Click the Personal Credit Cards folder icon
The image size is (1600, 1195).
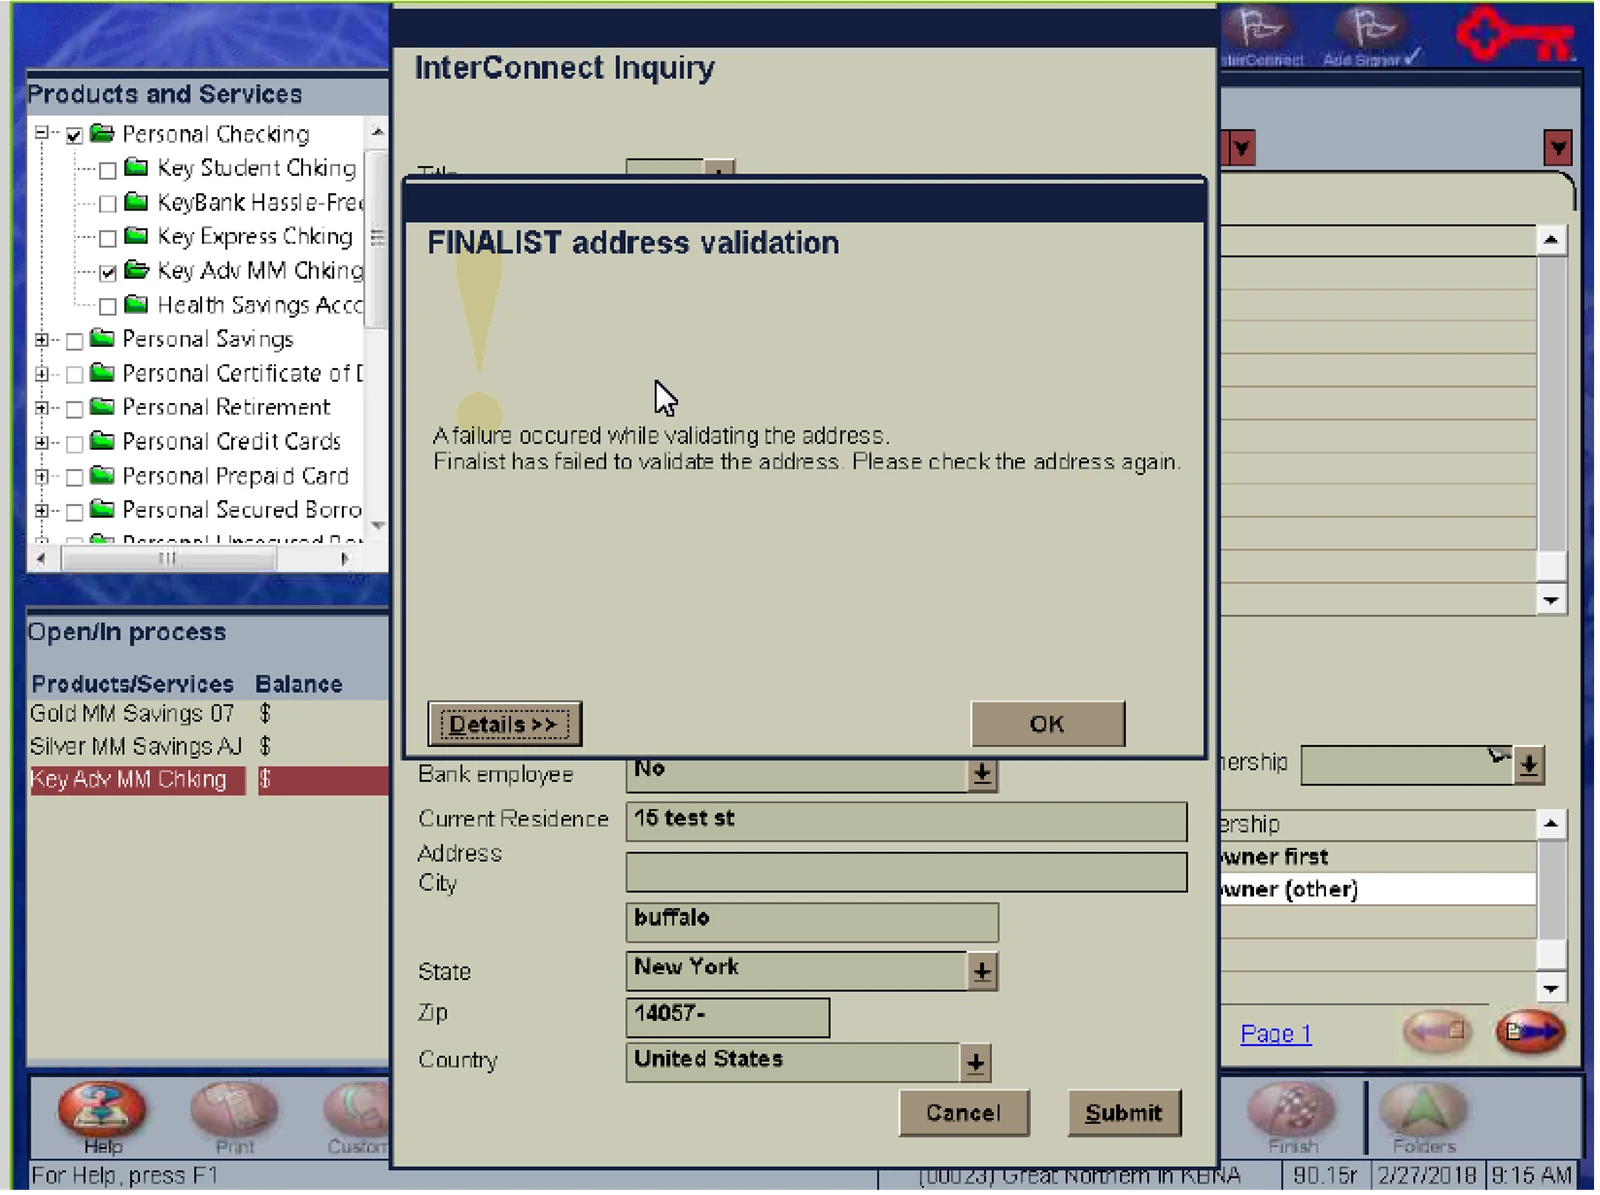(x=102, y=441)
